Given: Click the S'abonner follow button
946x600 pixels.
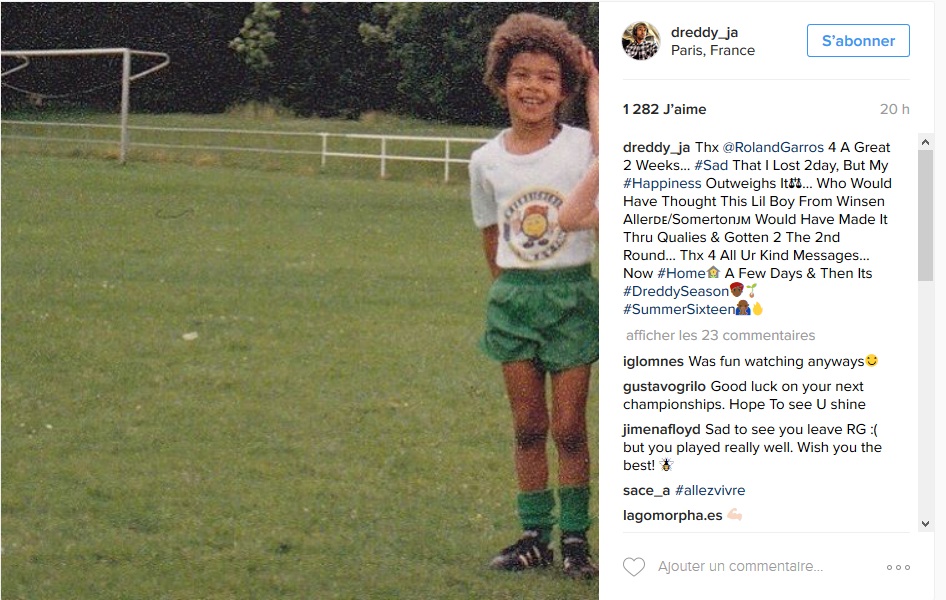Looking at the screenshot, I should 858,41.
